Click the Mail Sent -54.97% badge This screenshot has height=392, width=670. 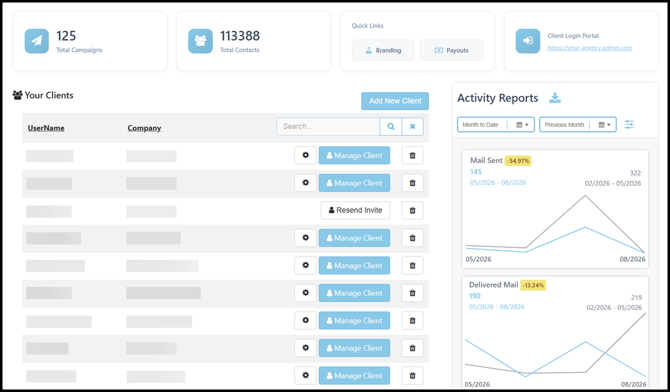518,161
